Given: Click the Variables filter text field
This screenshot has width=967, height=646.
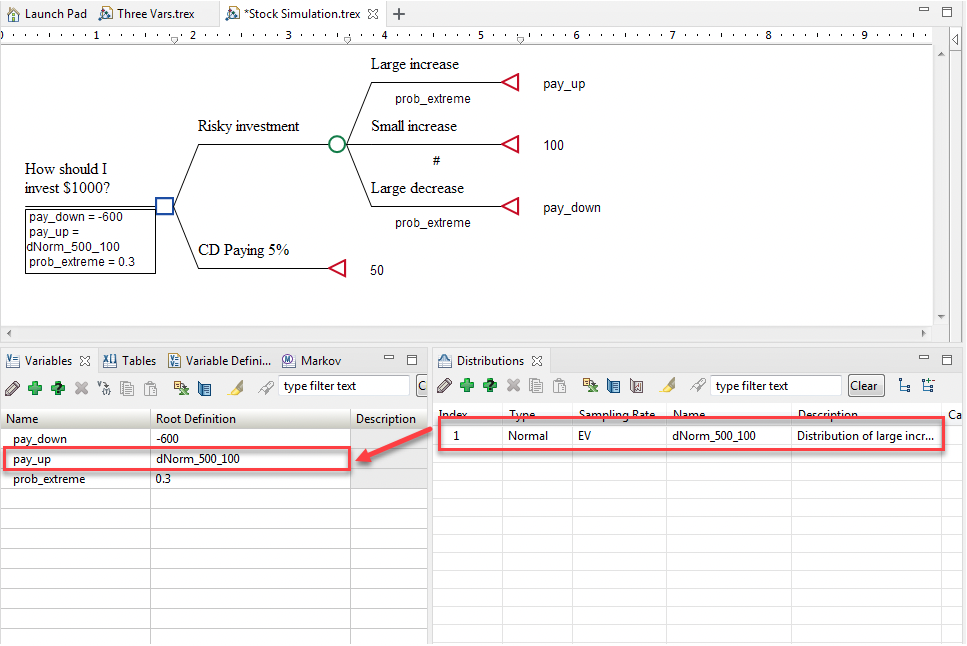Looking at the screenshot, I should coord(343,386).
